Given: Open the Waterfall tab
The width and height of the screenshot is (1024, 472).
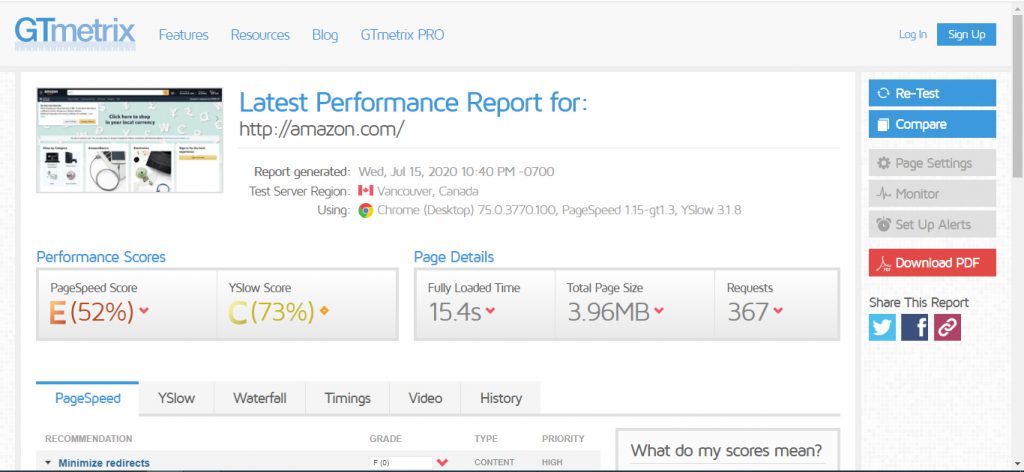Looking at the screenshot, I should (x=260, y=398).
